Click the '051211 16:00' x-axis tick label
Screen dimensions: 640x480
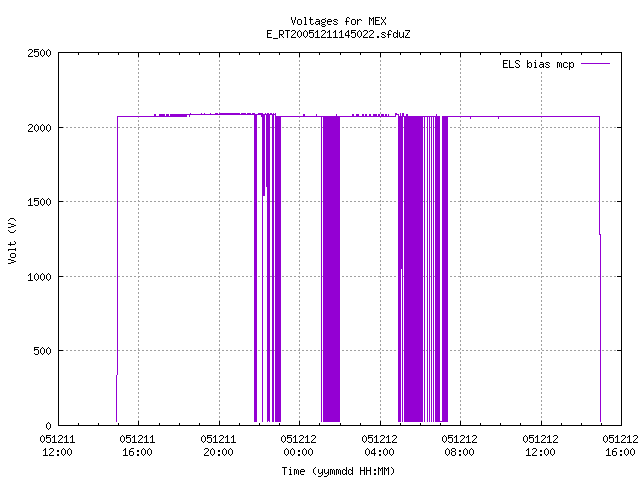[x=138, y=445]
